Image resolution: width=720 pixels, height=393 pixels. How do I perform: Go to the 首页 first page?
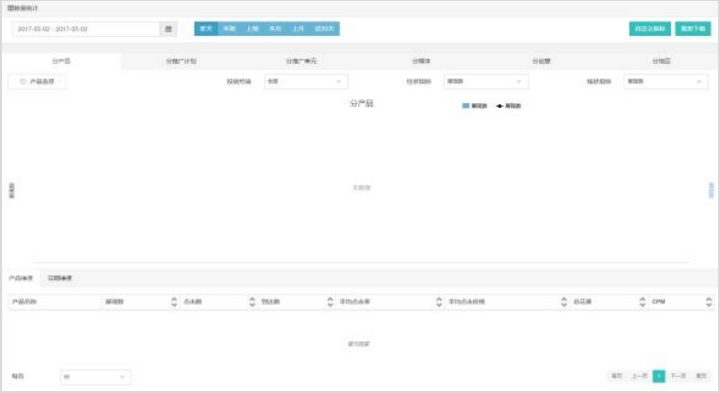(617, 376)
